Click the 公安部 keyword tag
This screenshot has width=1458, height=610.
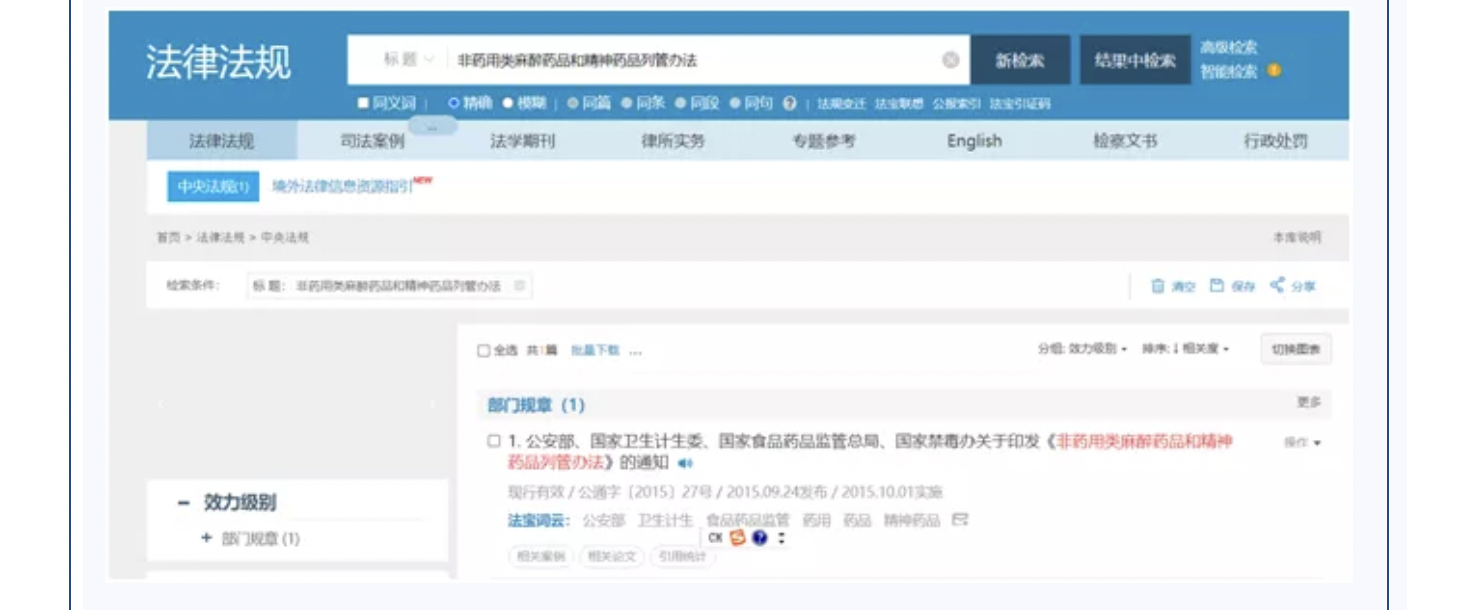coord(603,520)
